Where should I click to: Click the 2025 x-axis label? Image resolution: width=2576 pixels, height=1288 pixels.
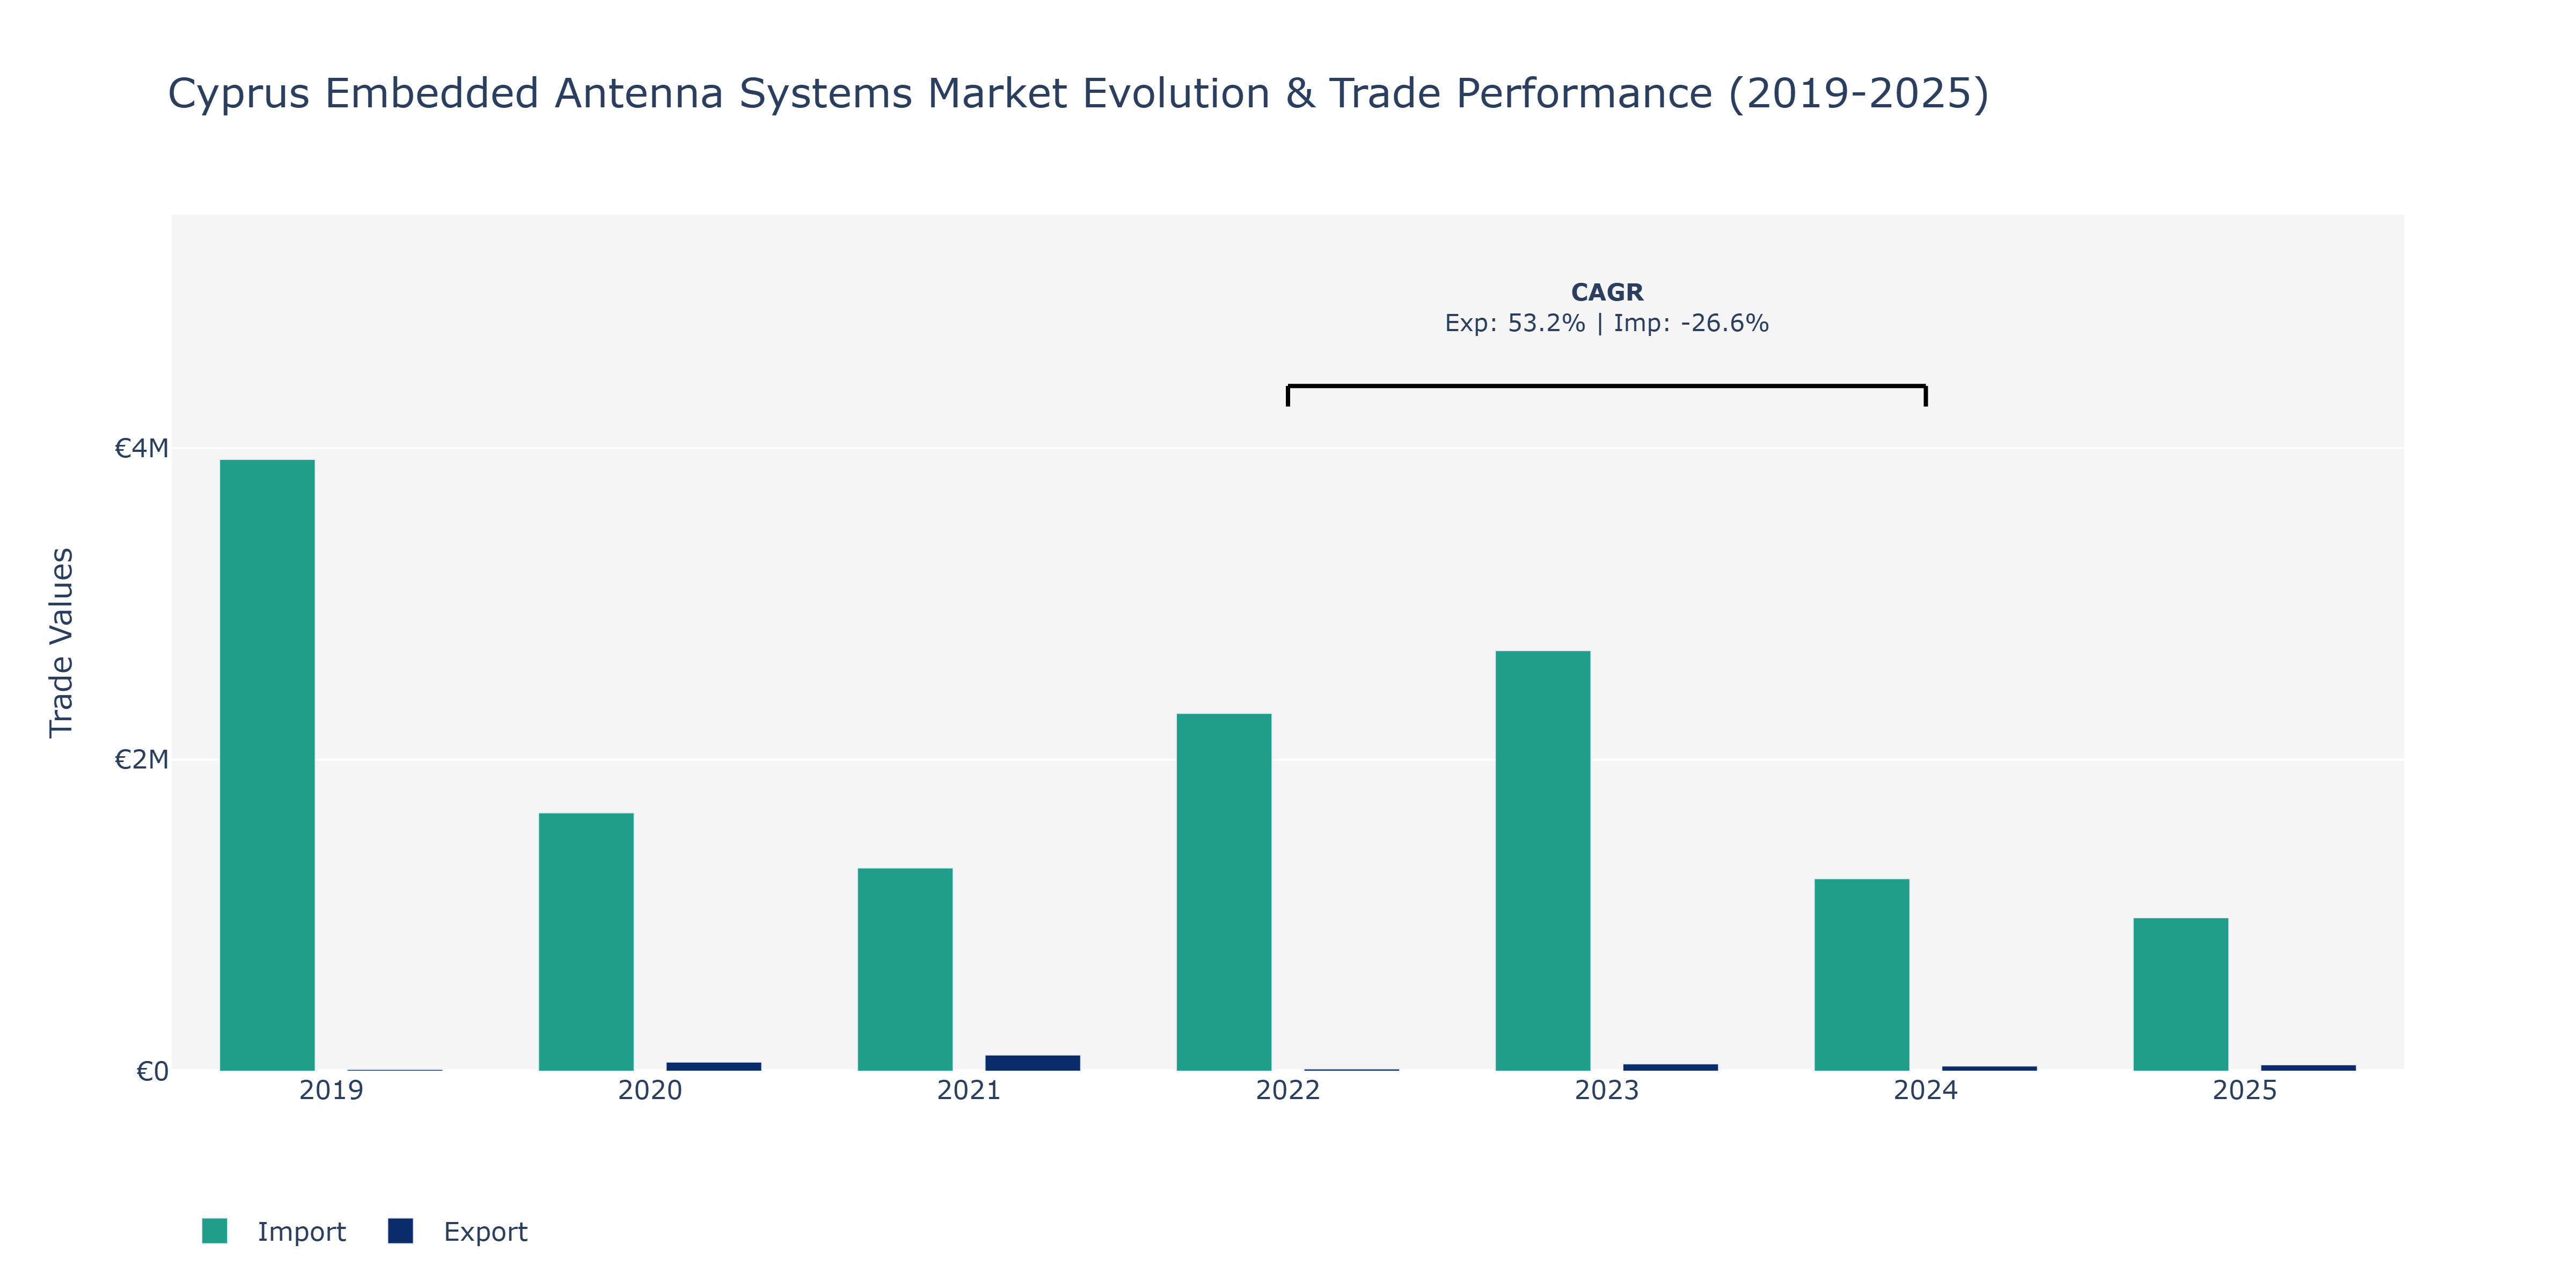[2245, 1090]
